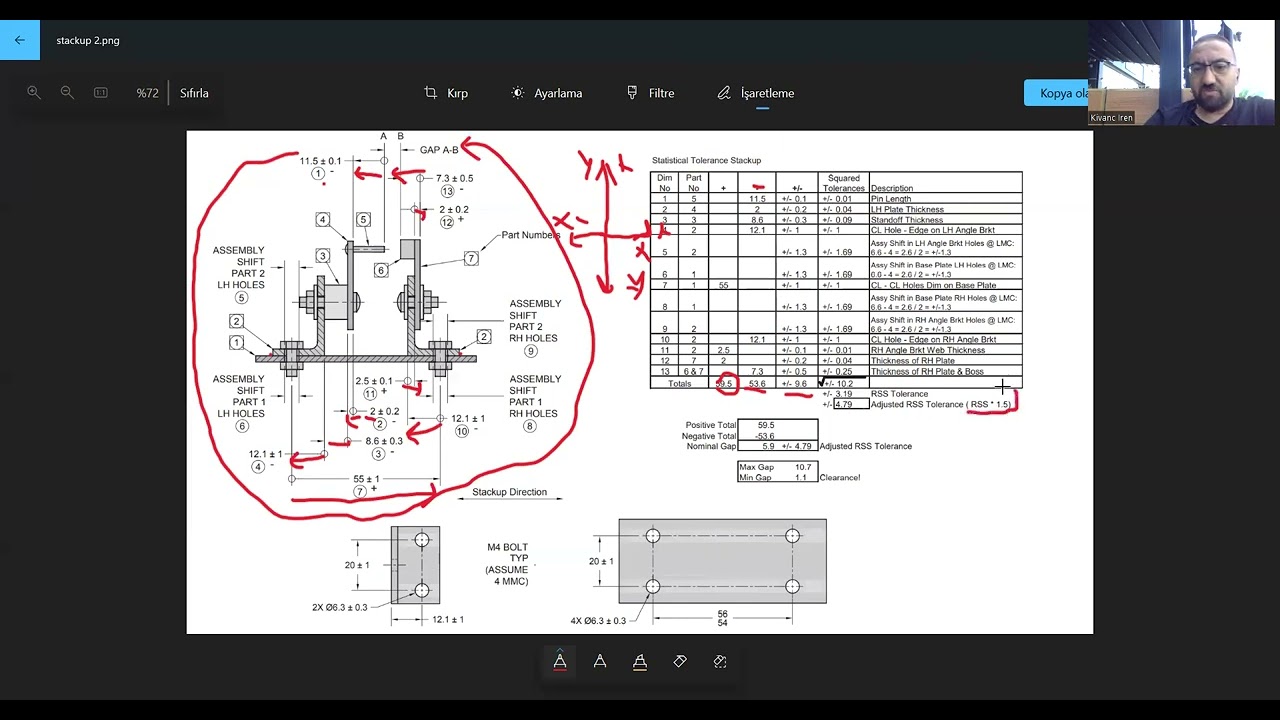Click the Part Numbers label in drawing

(x=531, y=235)
